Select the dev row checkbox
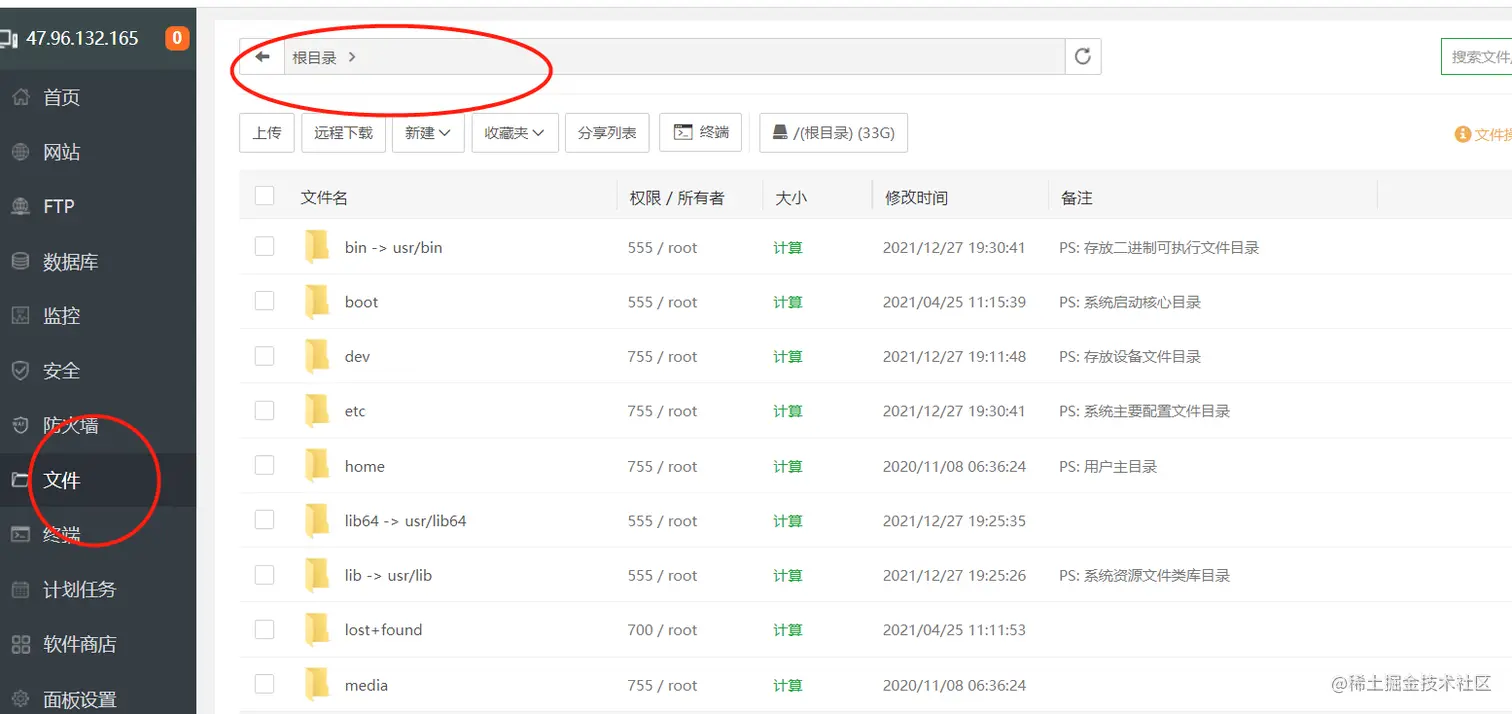Viewport: 1512px width, 714px height. (x=264, y=355)
